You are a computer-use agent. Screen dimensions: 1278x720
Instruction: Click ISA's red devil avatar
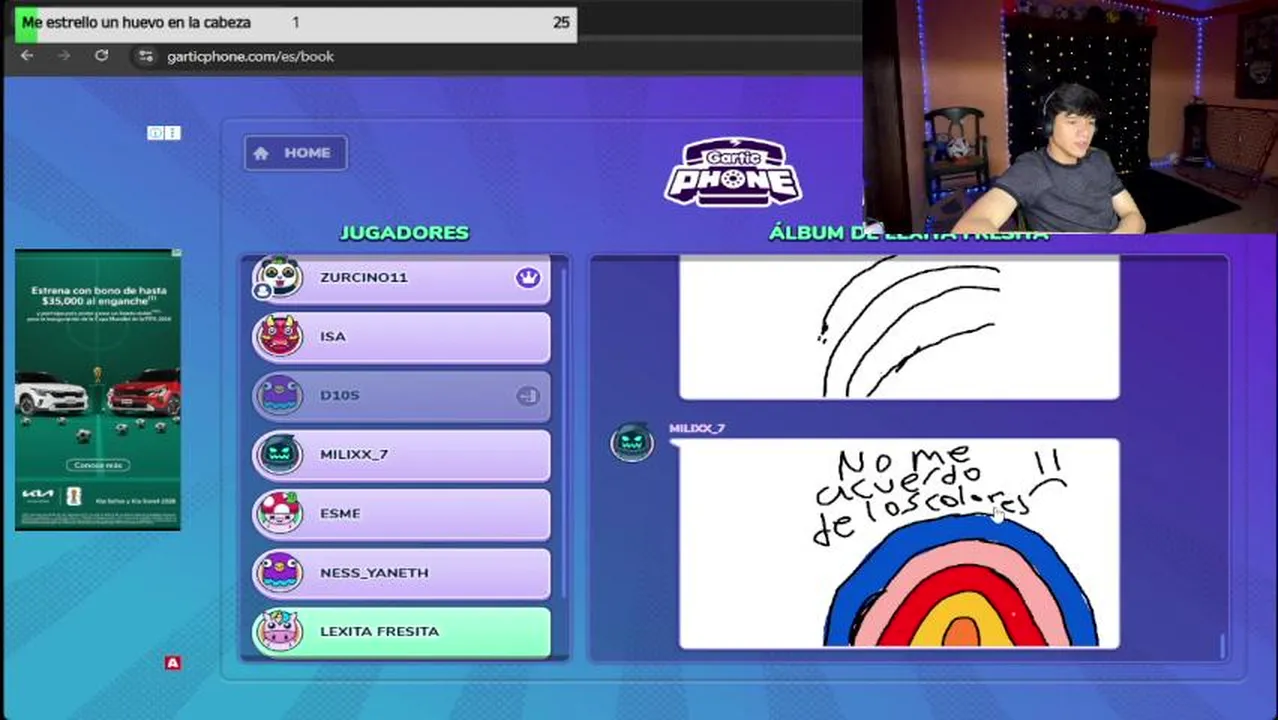click(280, 337)
